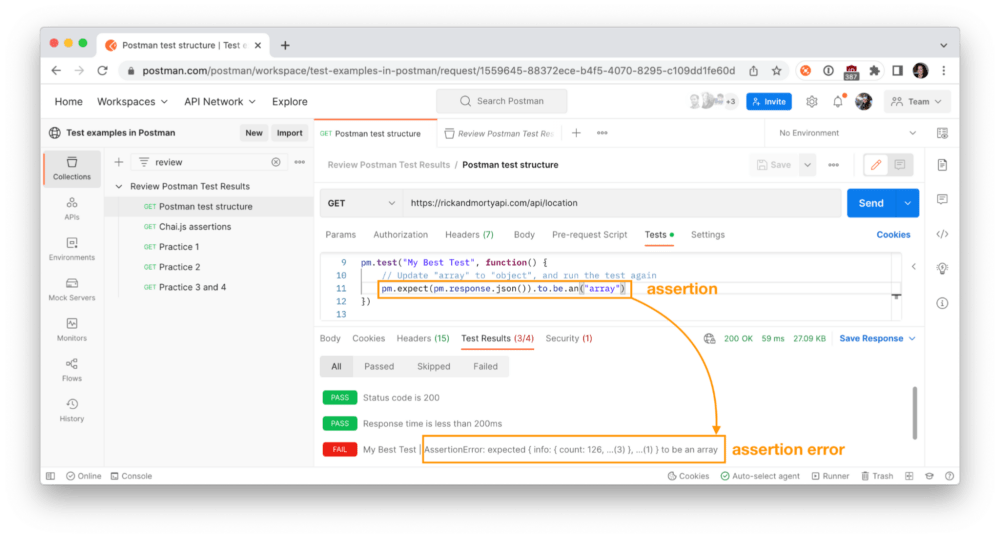Click the user avatar in Postman header
Screen dimensions: 1000x538
pyautogui.click(x=864, y=101)
